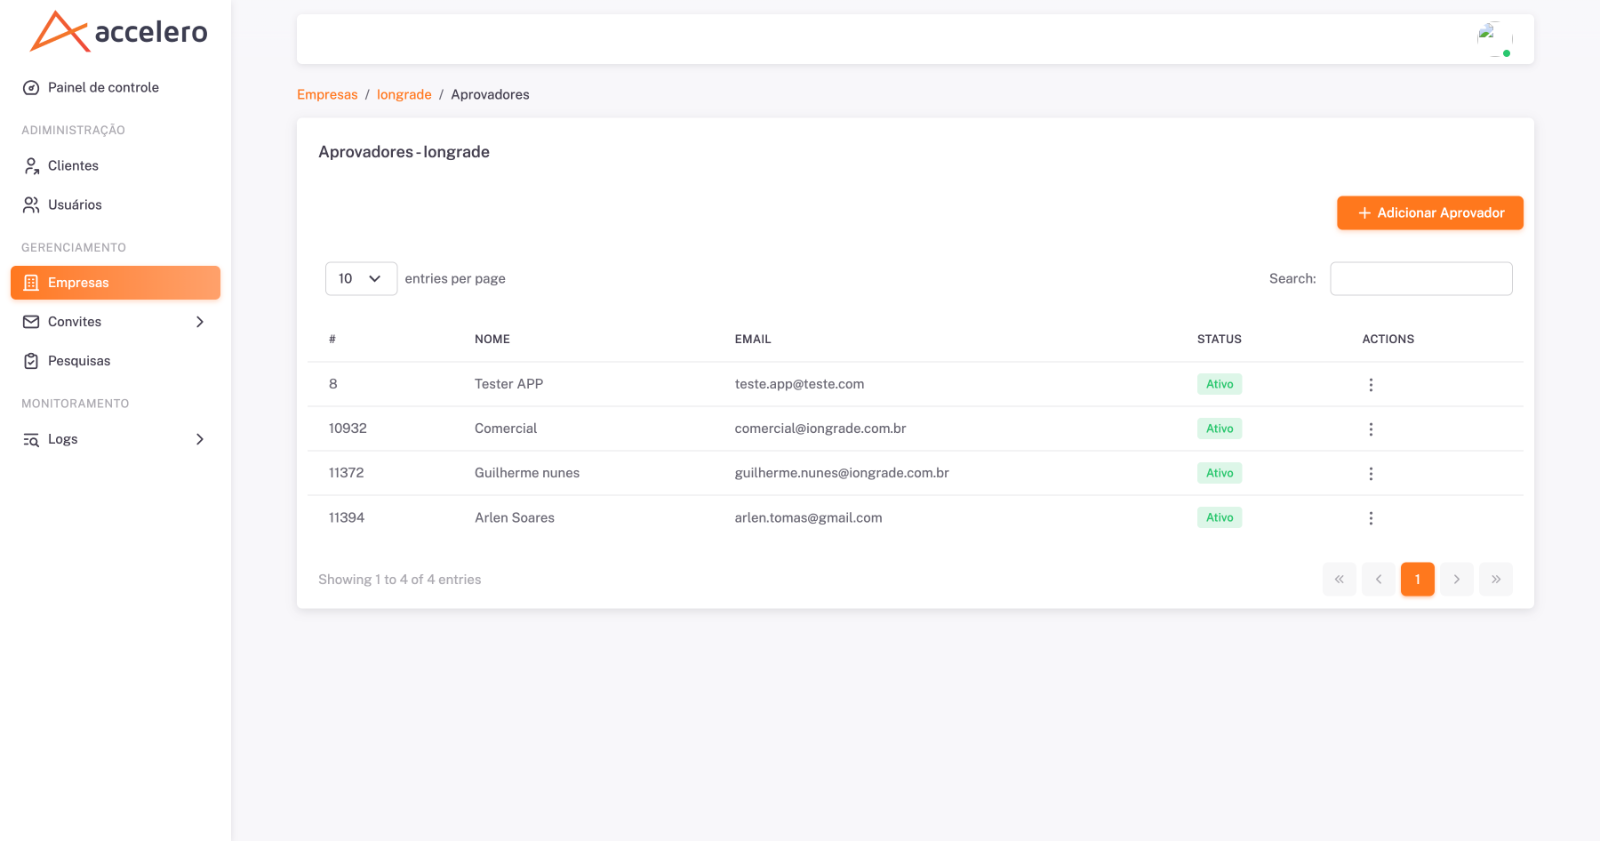Go to first page double-chevron icon
The height and width of the screenshot is (841, 1600).
pyautogui.click(x=1339, y=579)
